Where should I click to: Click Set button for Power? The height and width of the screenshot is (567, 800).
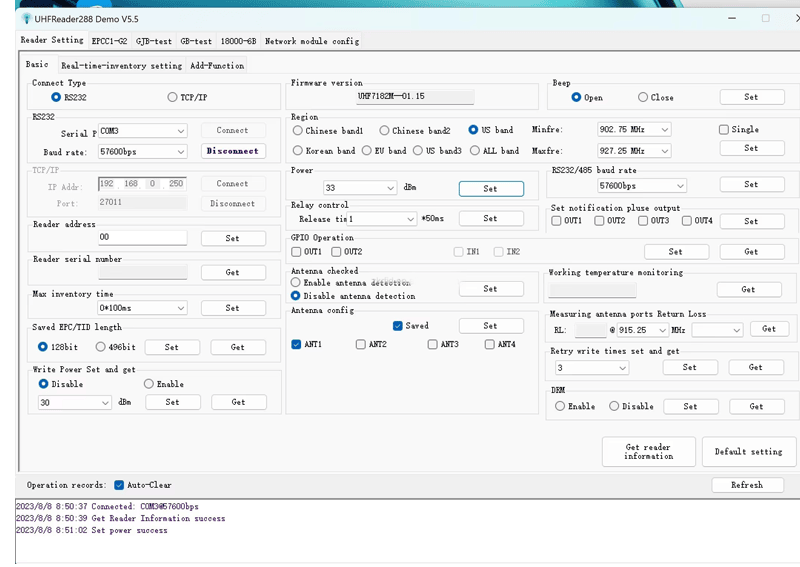coord(491,189)
